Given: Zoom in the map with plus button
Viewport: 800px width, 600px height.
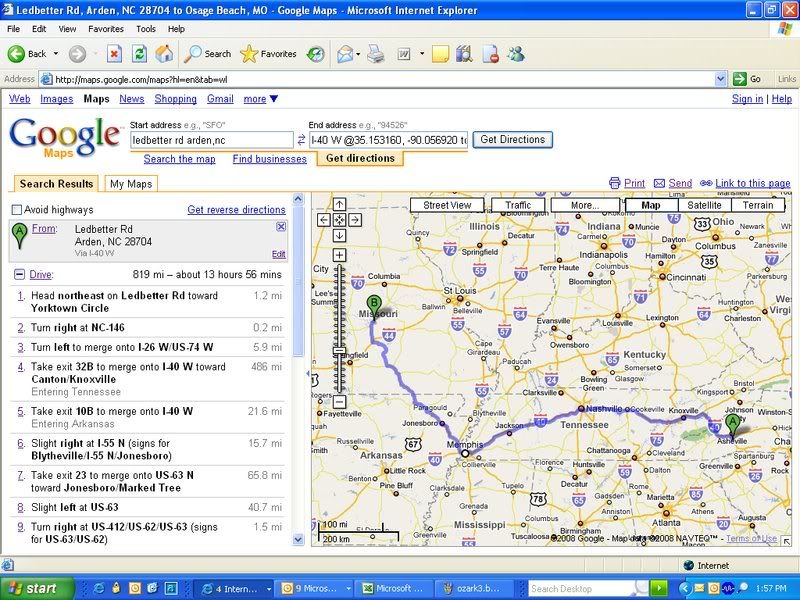Looking at the screenshot, I should tap(339, 255).
